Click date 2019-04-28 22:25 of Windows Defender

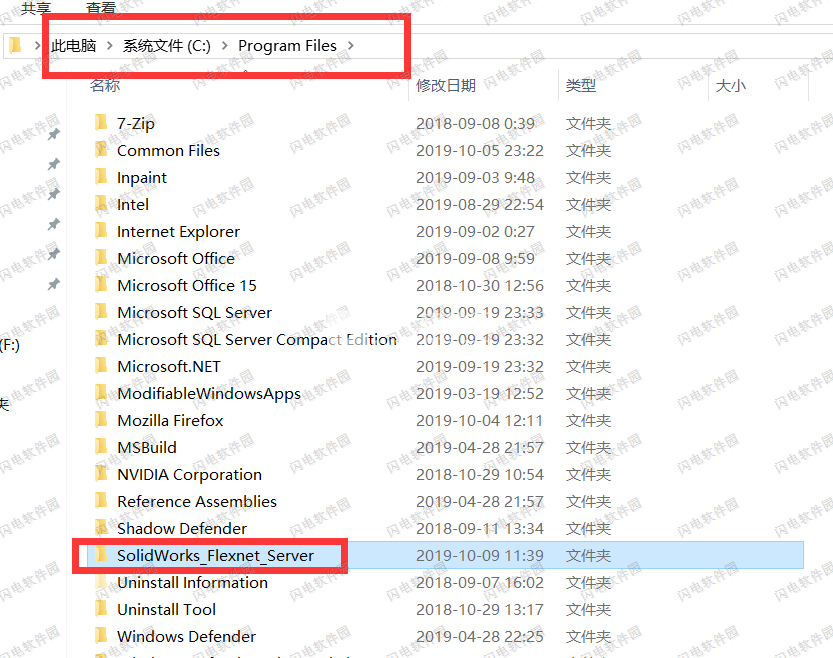tap(480, 636)
